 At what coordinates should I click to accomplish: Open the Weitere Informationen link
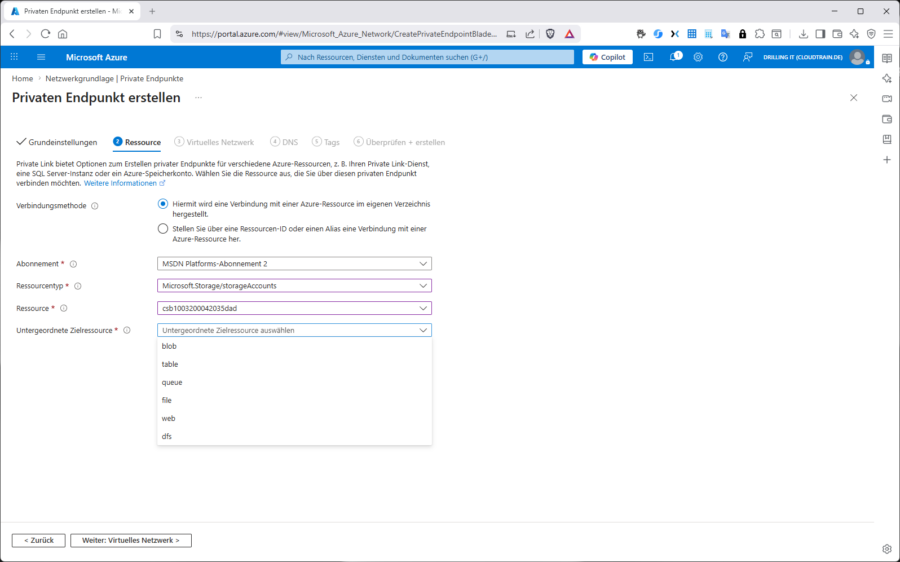[125, 183]
